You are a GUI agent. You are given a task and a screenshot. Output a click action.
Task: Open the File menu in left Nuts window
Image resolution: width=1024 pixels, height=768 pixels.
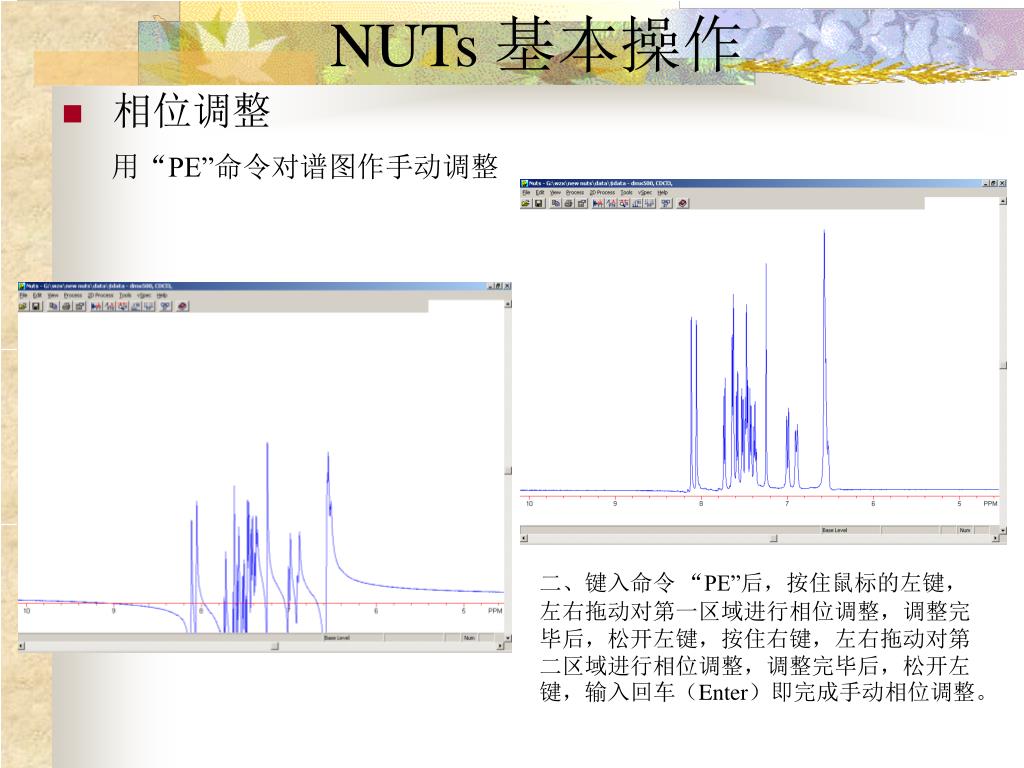click(x=24, y=296)
